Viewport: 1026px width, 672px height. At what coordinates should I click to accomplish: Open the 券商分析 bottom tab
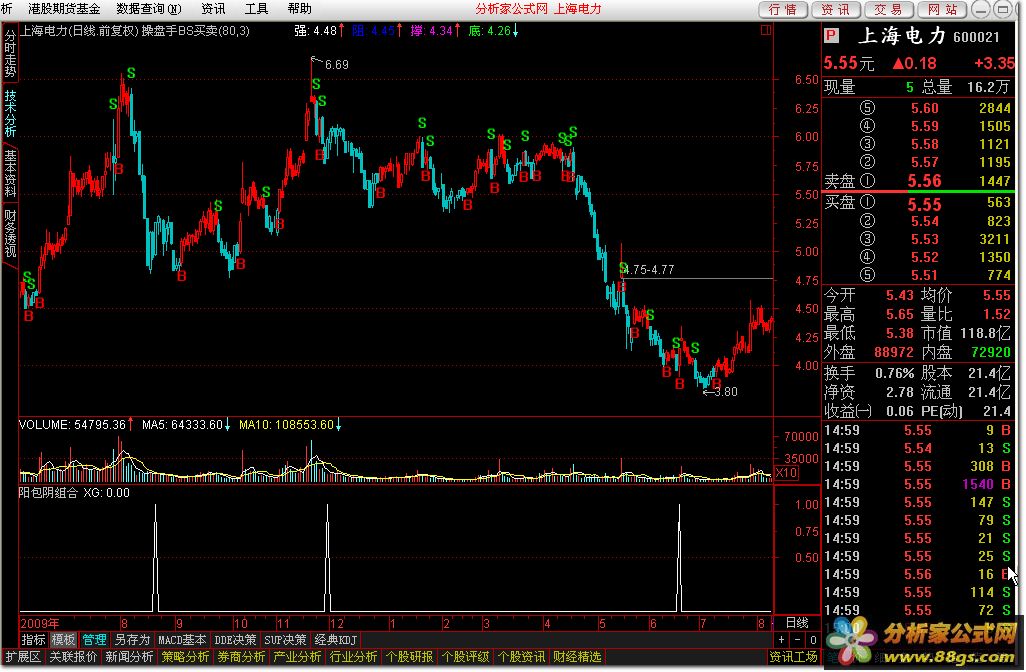(x=241, y=657)
